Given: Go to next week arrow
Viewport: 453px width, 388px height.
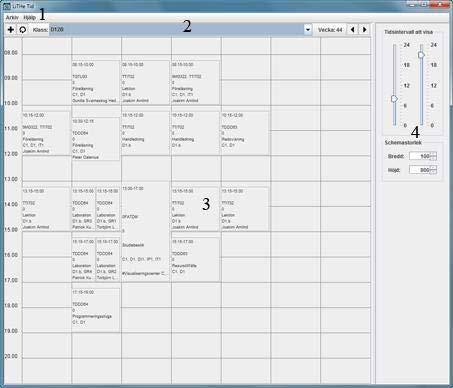Looking at the screenshot, I should click(x=364, y=30).
